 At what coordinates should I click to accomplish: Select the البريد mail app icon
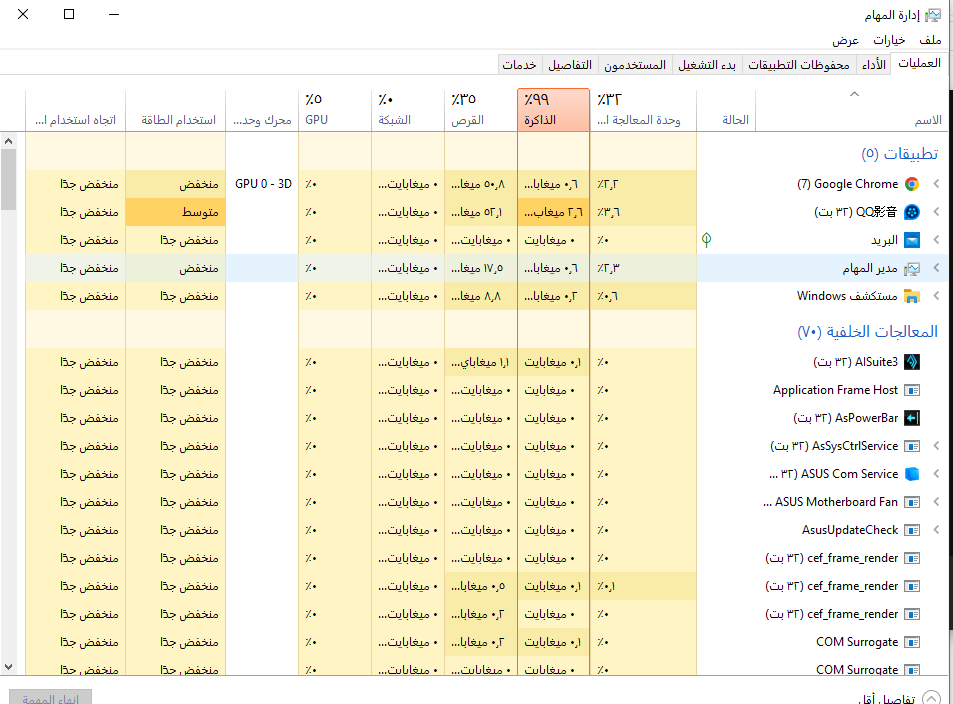(x=912, y=240)
